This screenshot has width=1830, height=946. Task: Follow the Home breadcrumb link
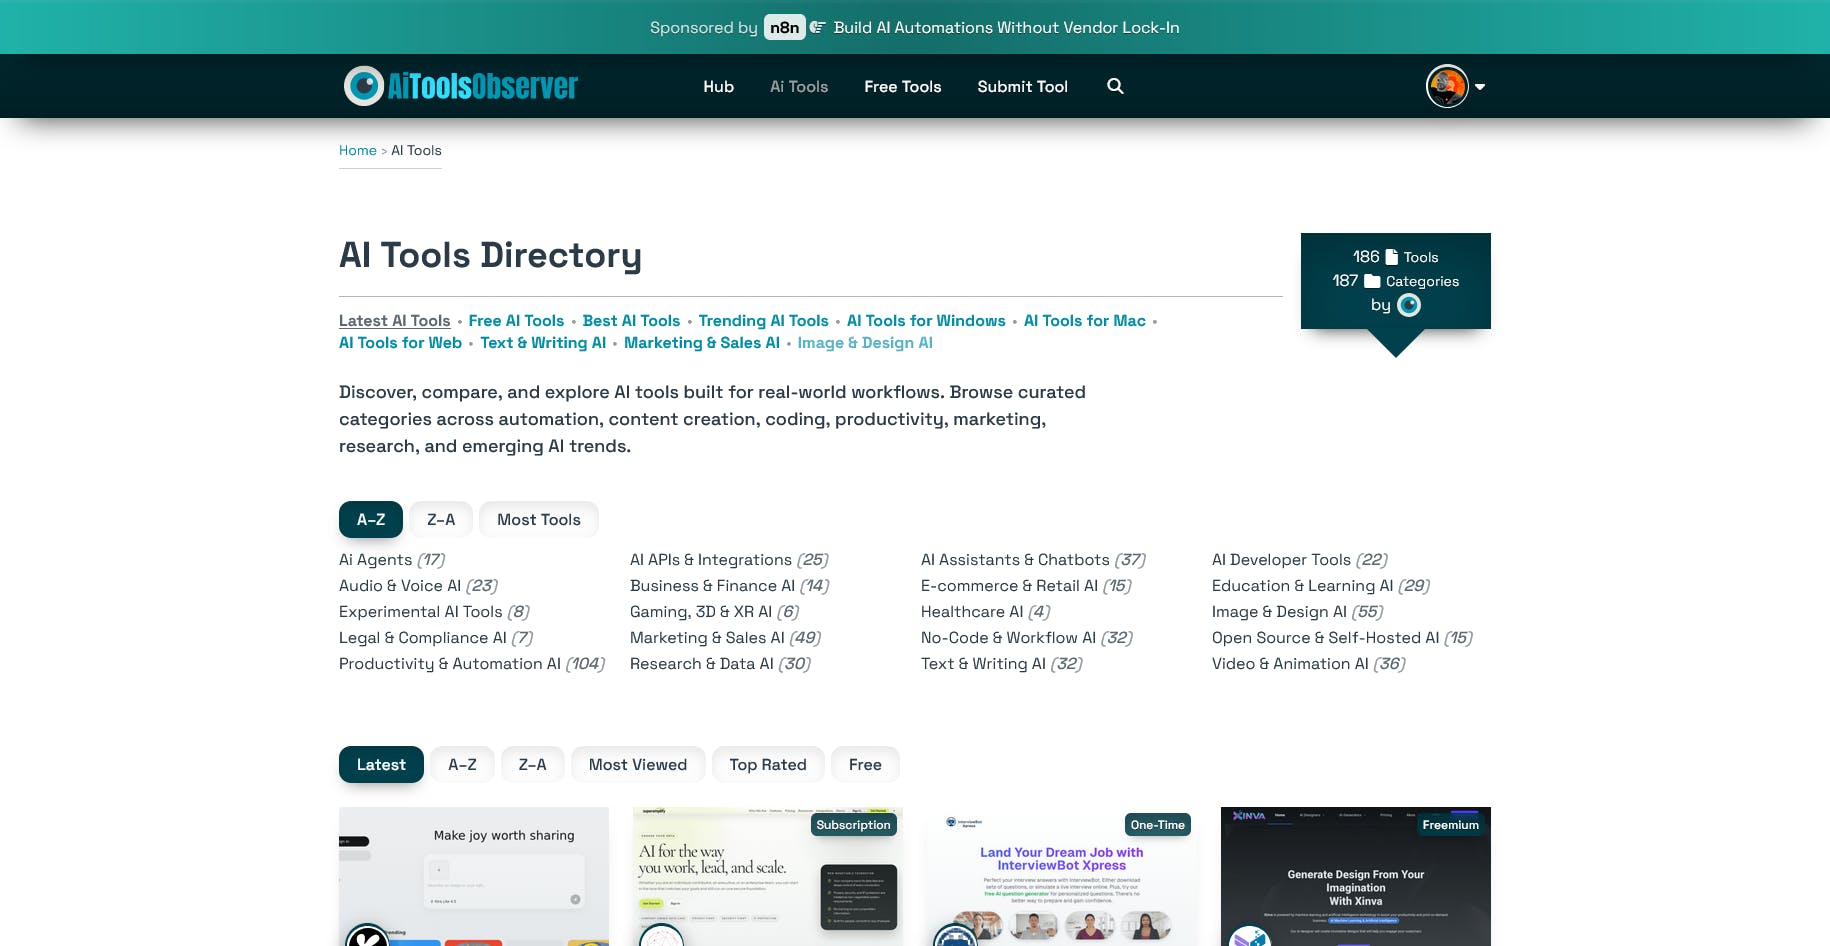(x=358, y=150)
